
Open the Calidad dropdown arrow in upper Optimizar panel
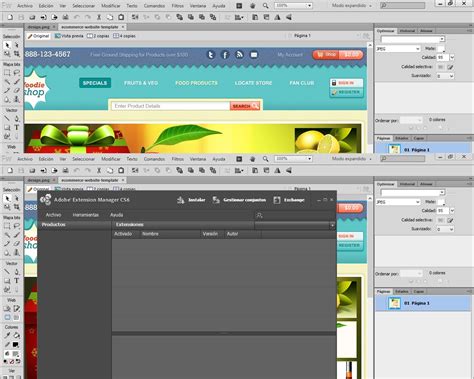pos(452,58)
